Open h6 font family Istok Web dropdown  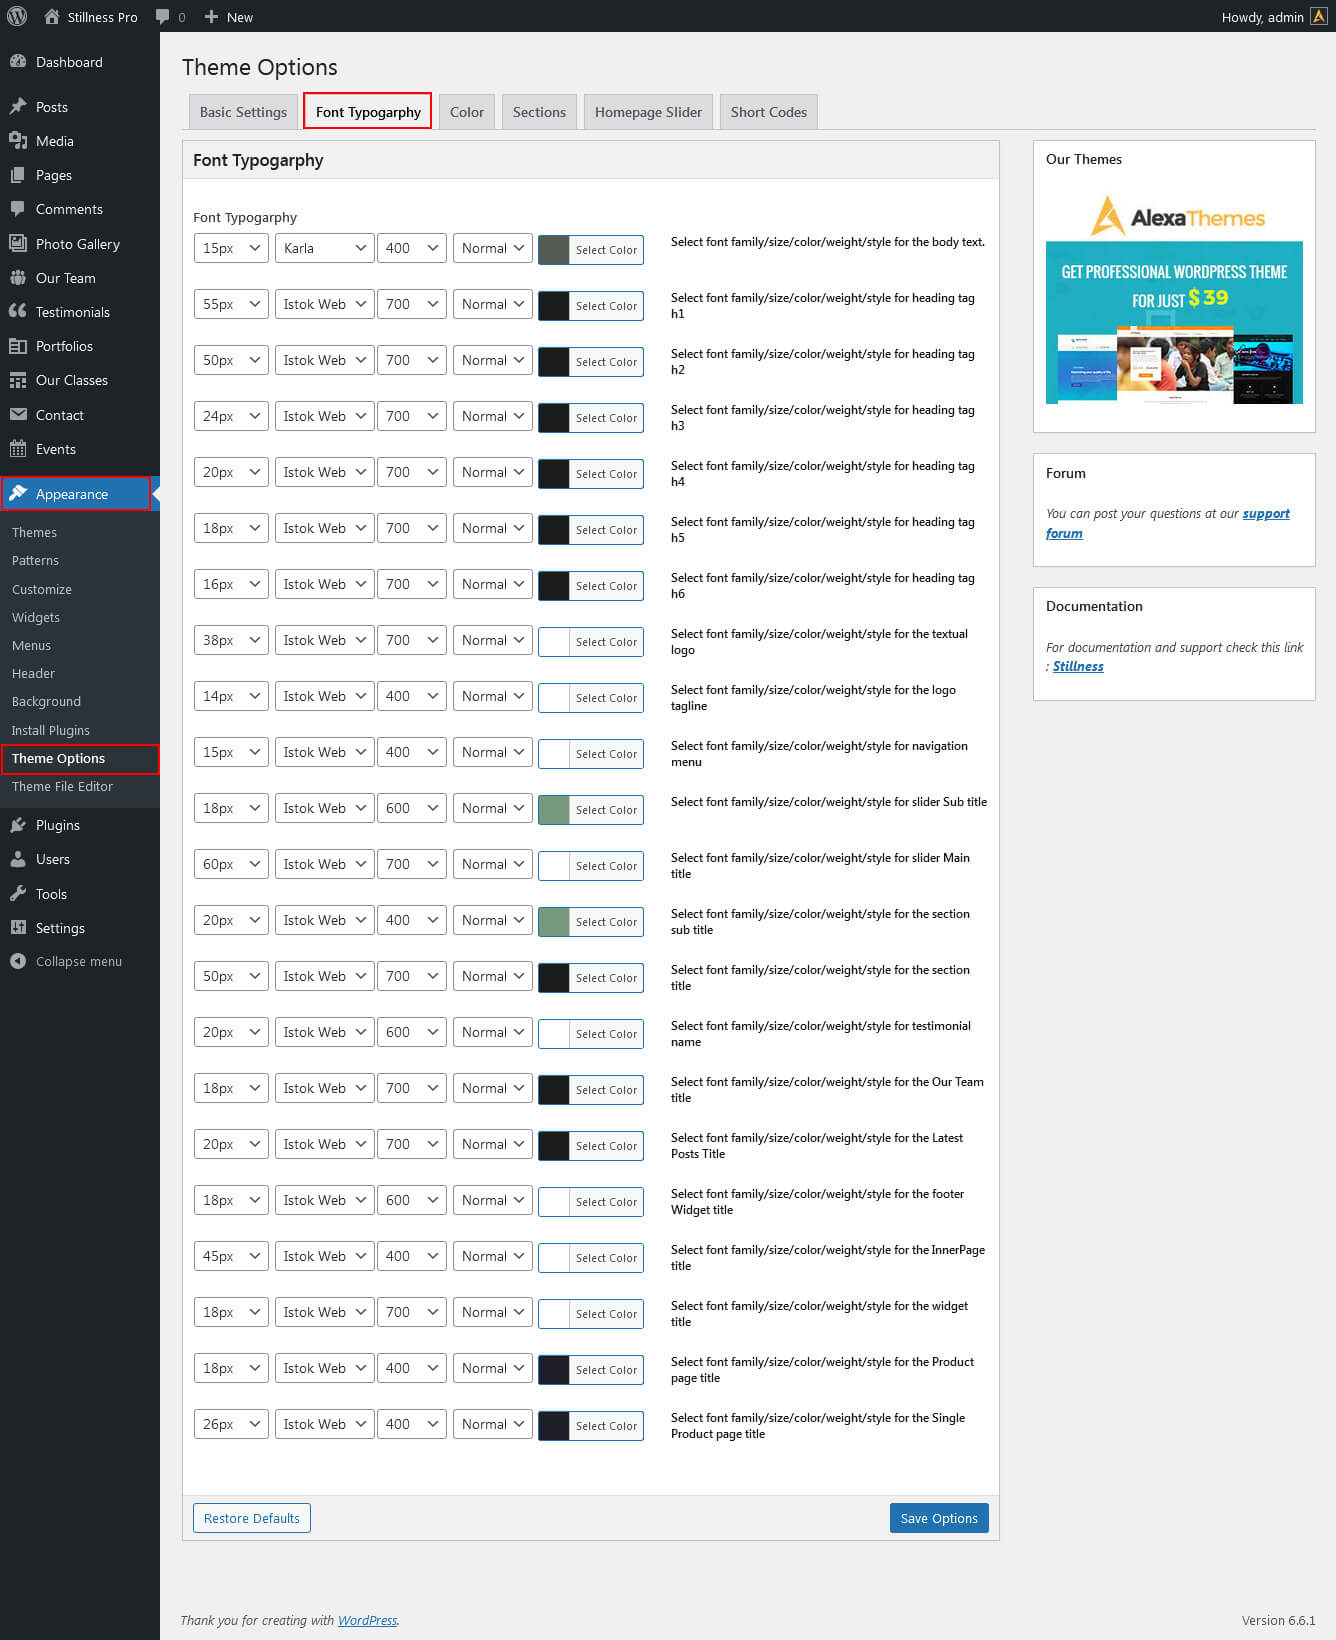(324, 584)
